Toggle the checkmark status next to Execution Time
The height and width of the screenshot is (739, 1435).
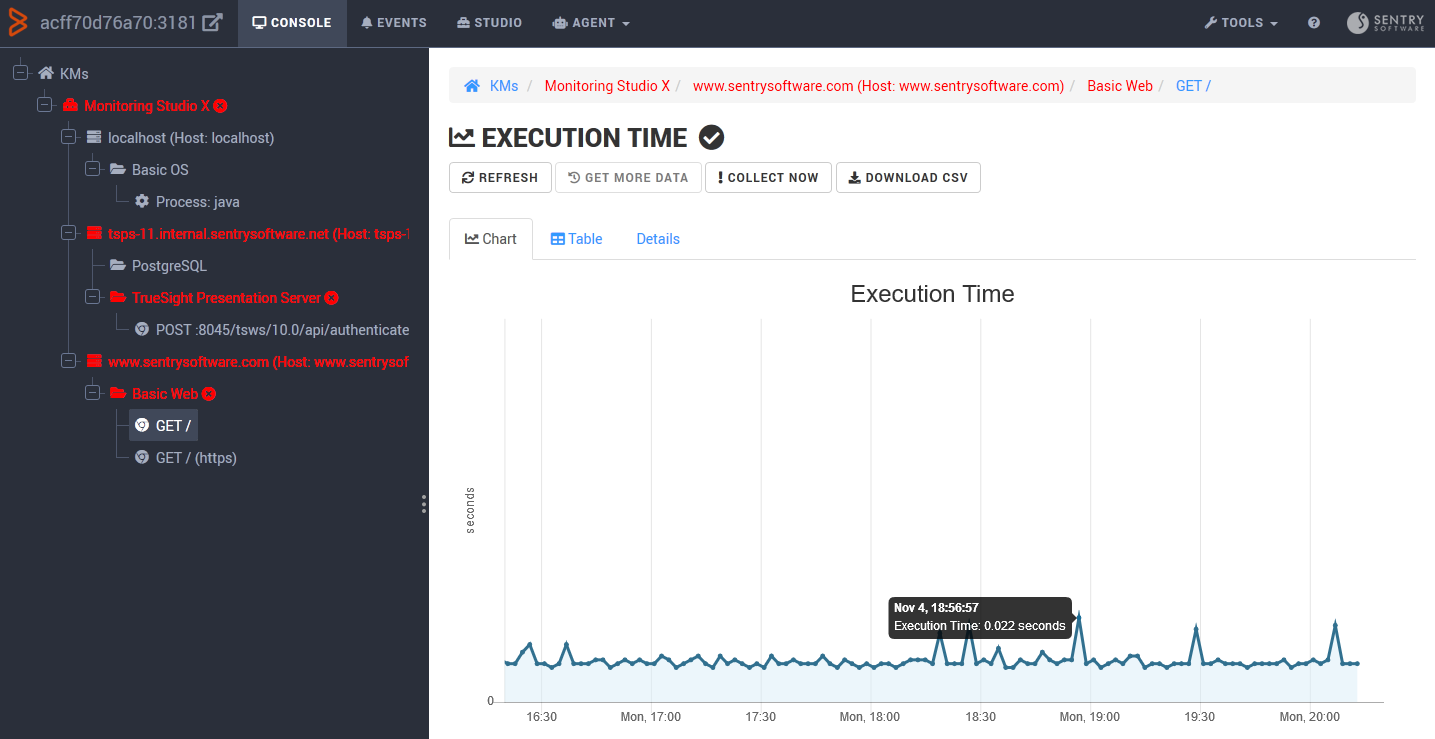tap(711, 137)
